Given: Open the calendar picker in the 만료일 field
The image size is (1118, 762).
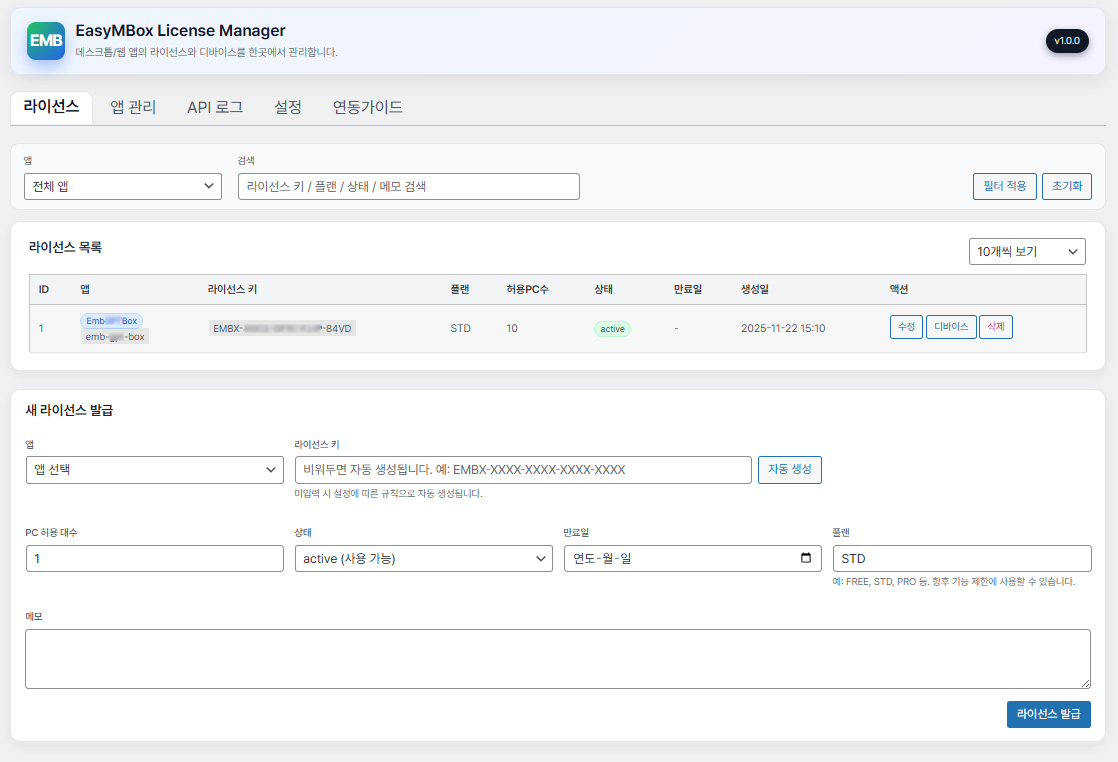Looking at the screenshot, I should pyautogui.click(x=806, y=558).
